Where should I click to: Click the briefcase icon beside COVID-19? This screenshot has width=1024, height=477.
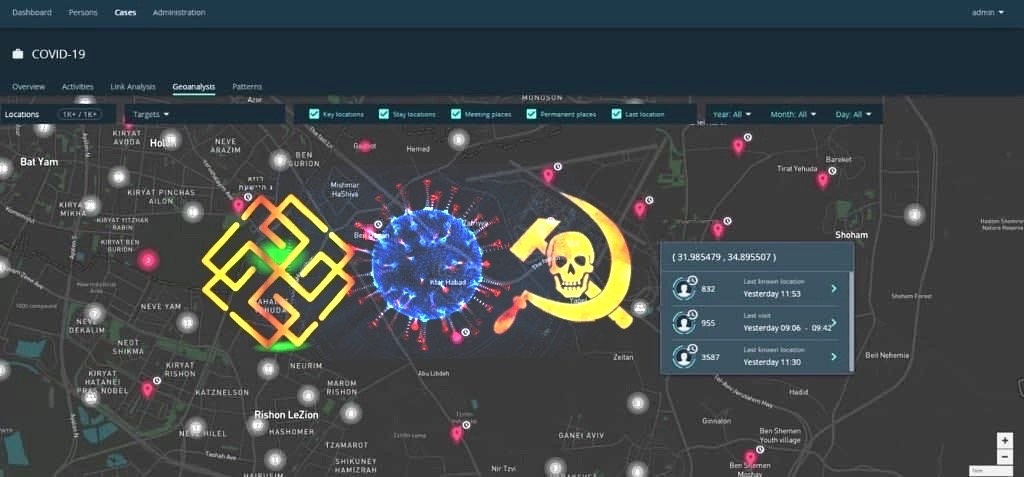click(18, 54)
